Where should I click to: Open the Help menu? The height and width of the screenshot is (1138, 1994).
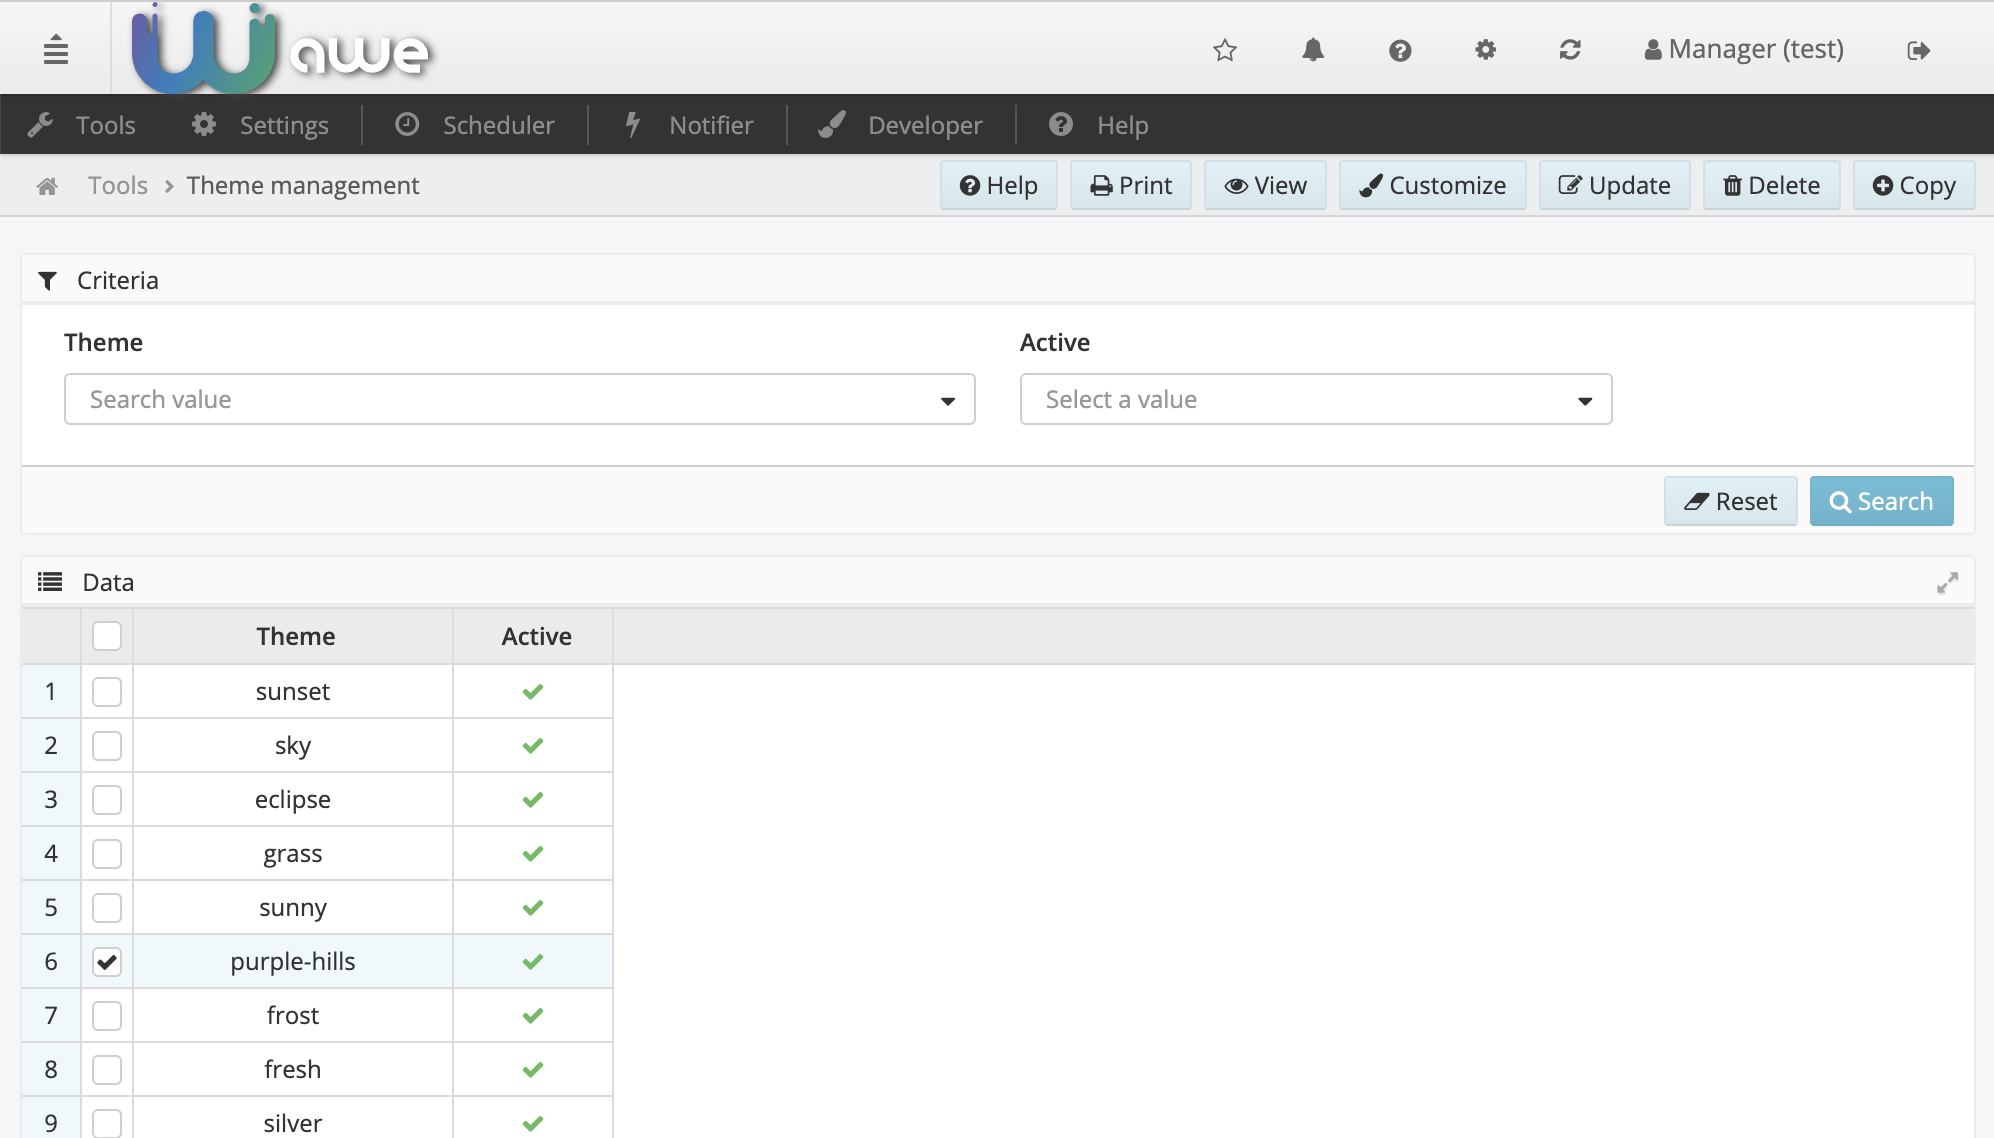pos(1122,125)
